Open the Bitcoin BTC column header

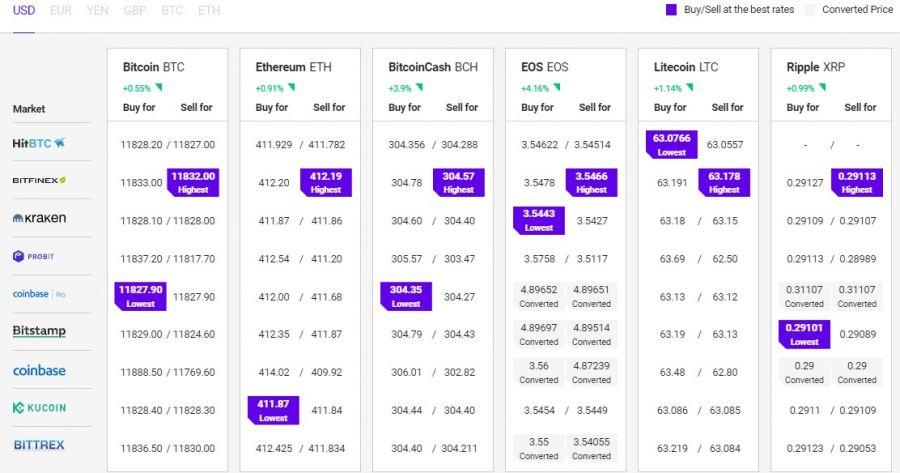(x=153, y=67)
